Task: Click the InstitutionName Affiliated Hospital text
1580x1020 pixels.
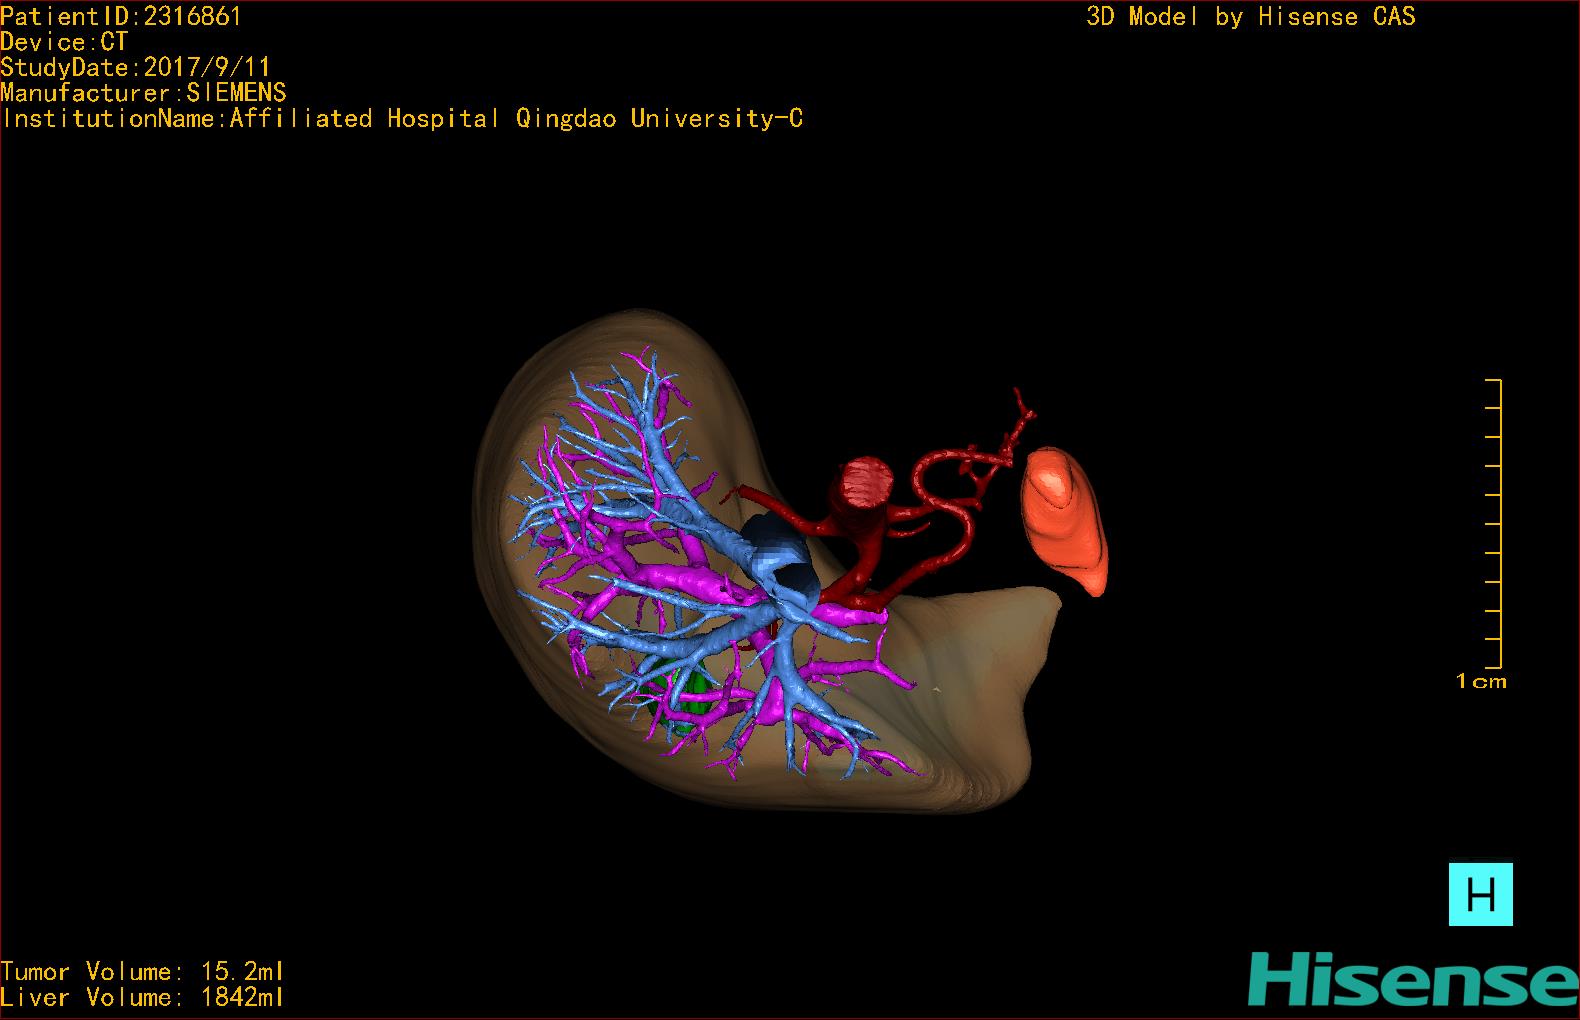Action: [x=402, y=119]
